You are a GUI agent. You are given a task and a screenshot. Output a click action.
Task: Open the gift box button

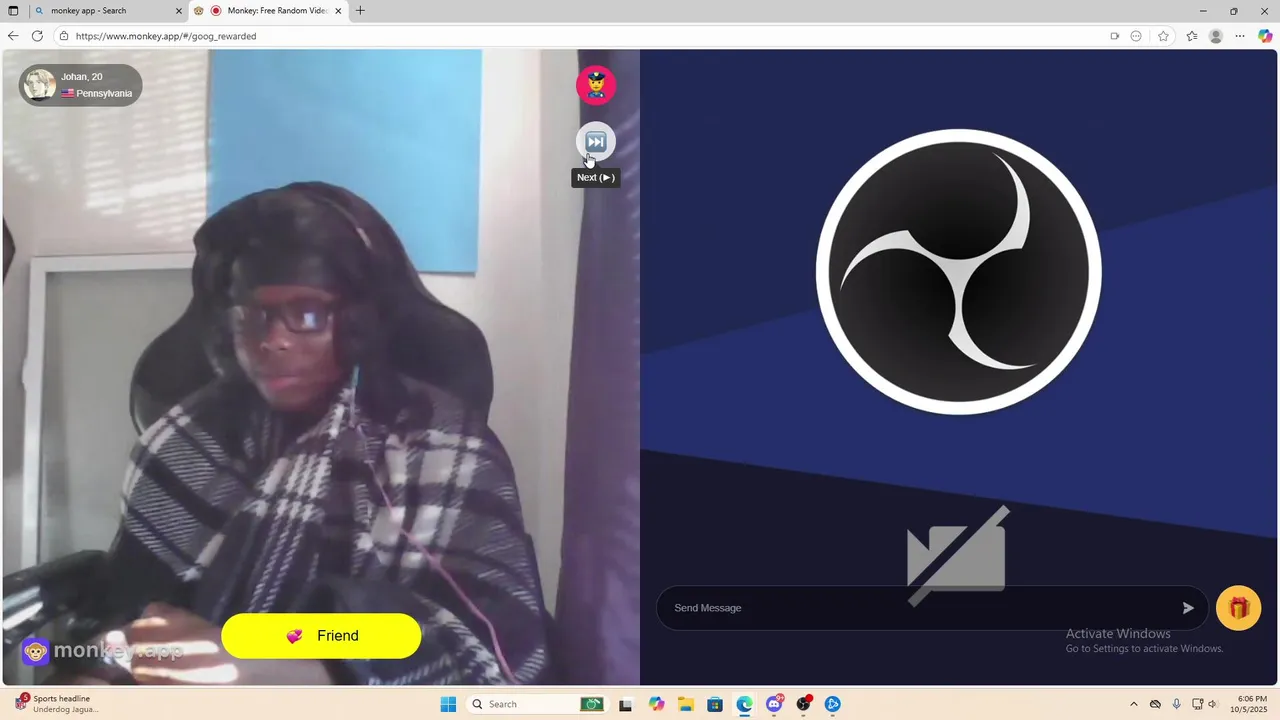1238,608
